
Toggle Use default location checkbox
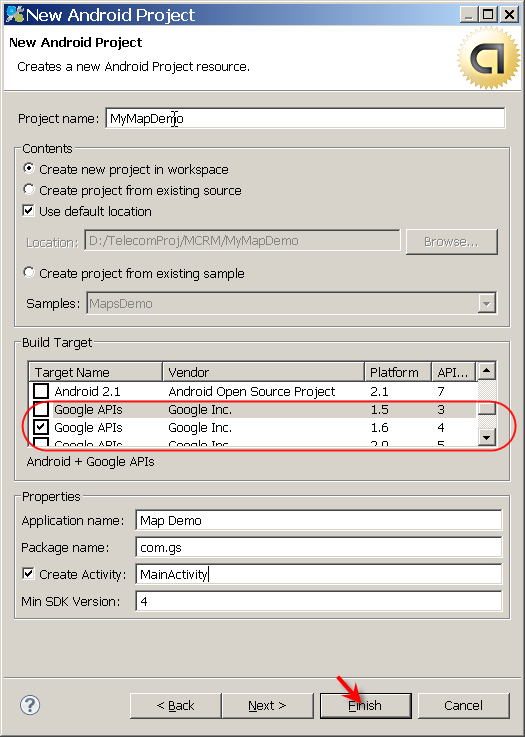pos(29,211)
